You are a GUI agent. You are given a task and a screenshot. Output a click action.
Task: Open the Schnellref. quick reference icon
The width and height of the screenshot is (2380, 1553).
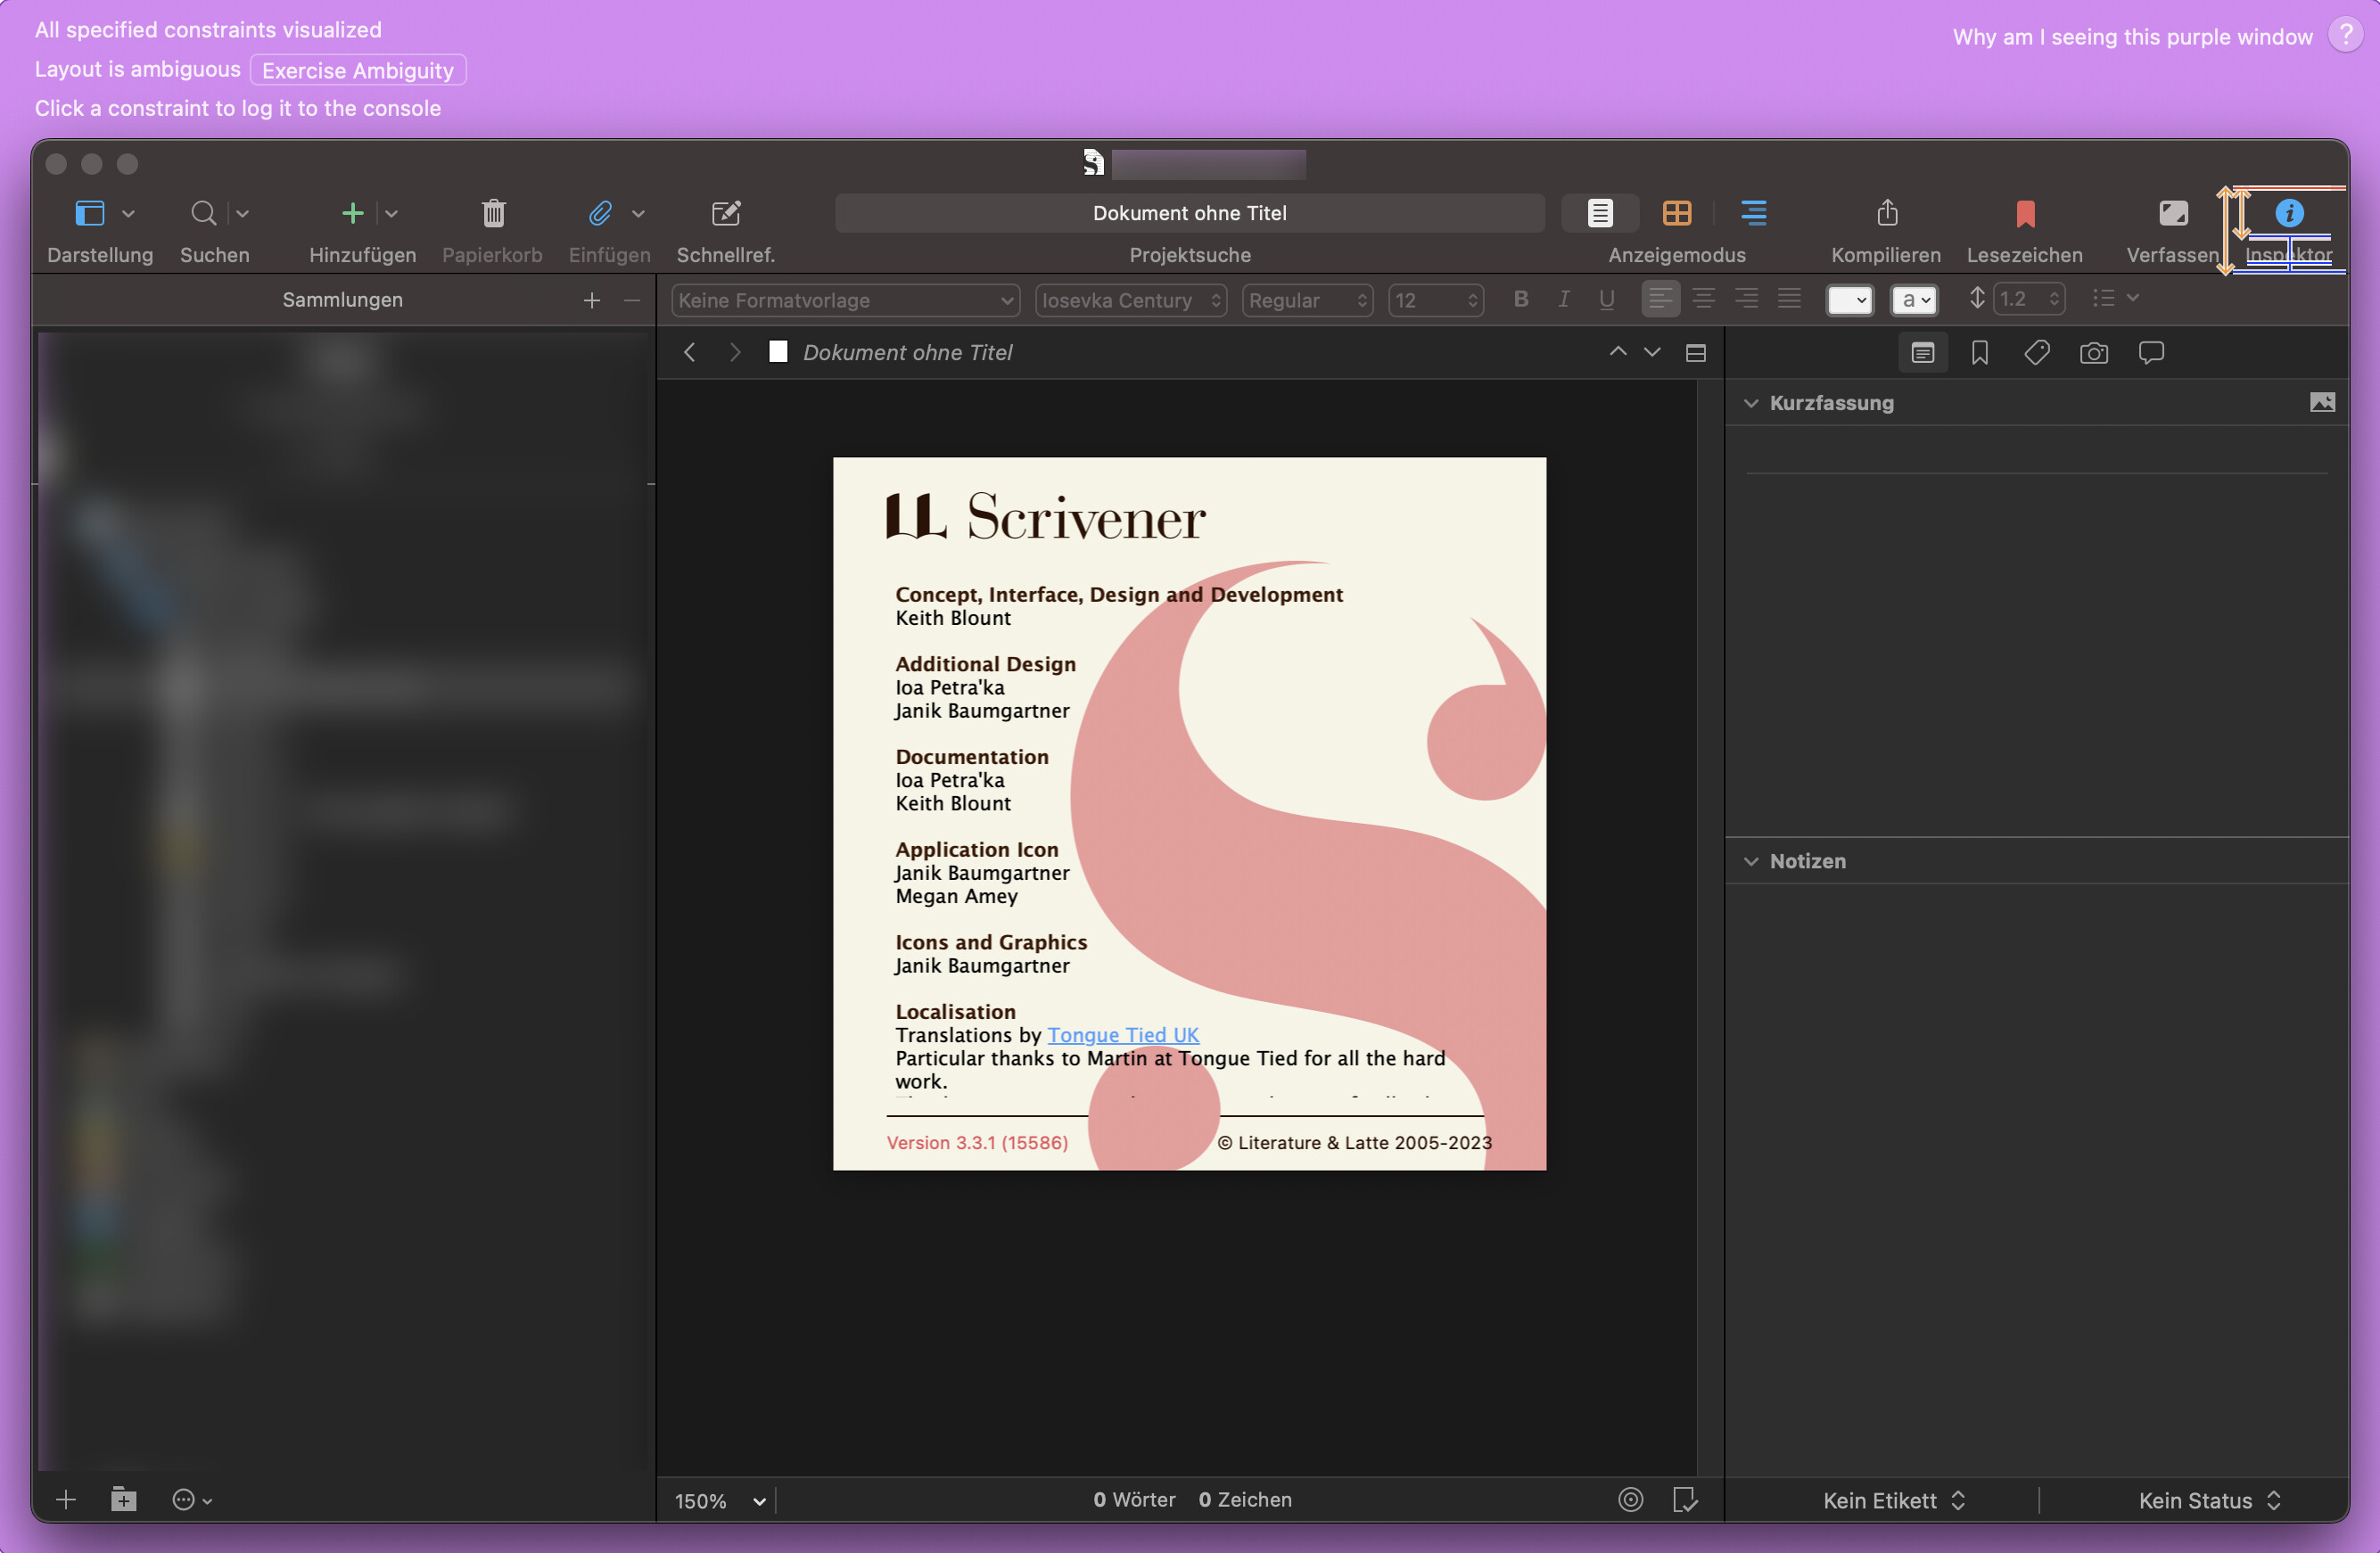726,213
